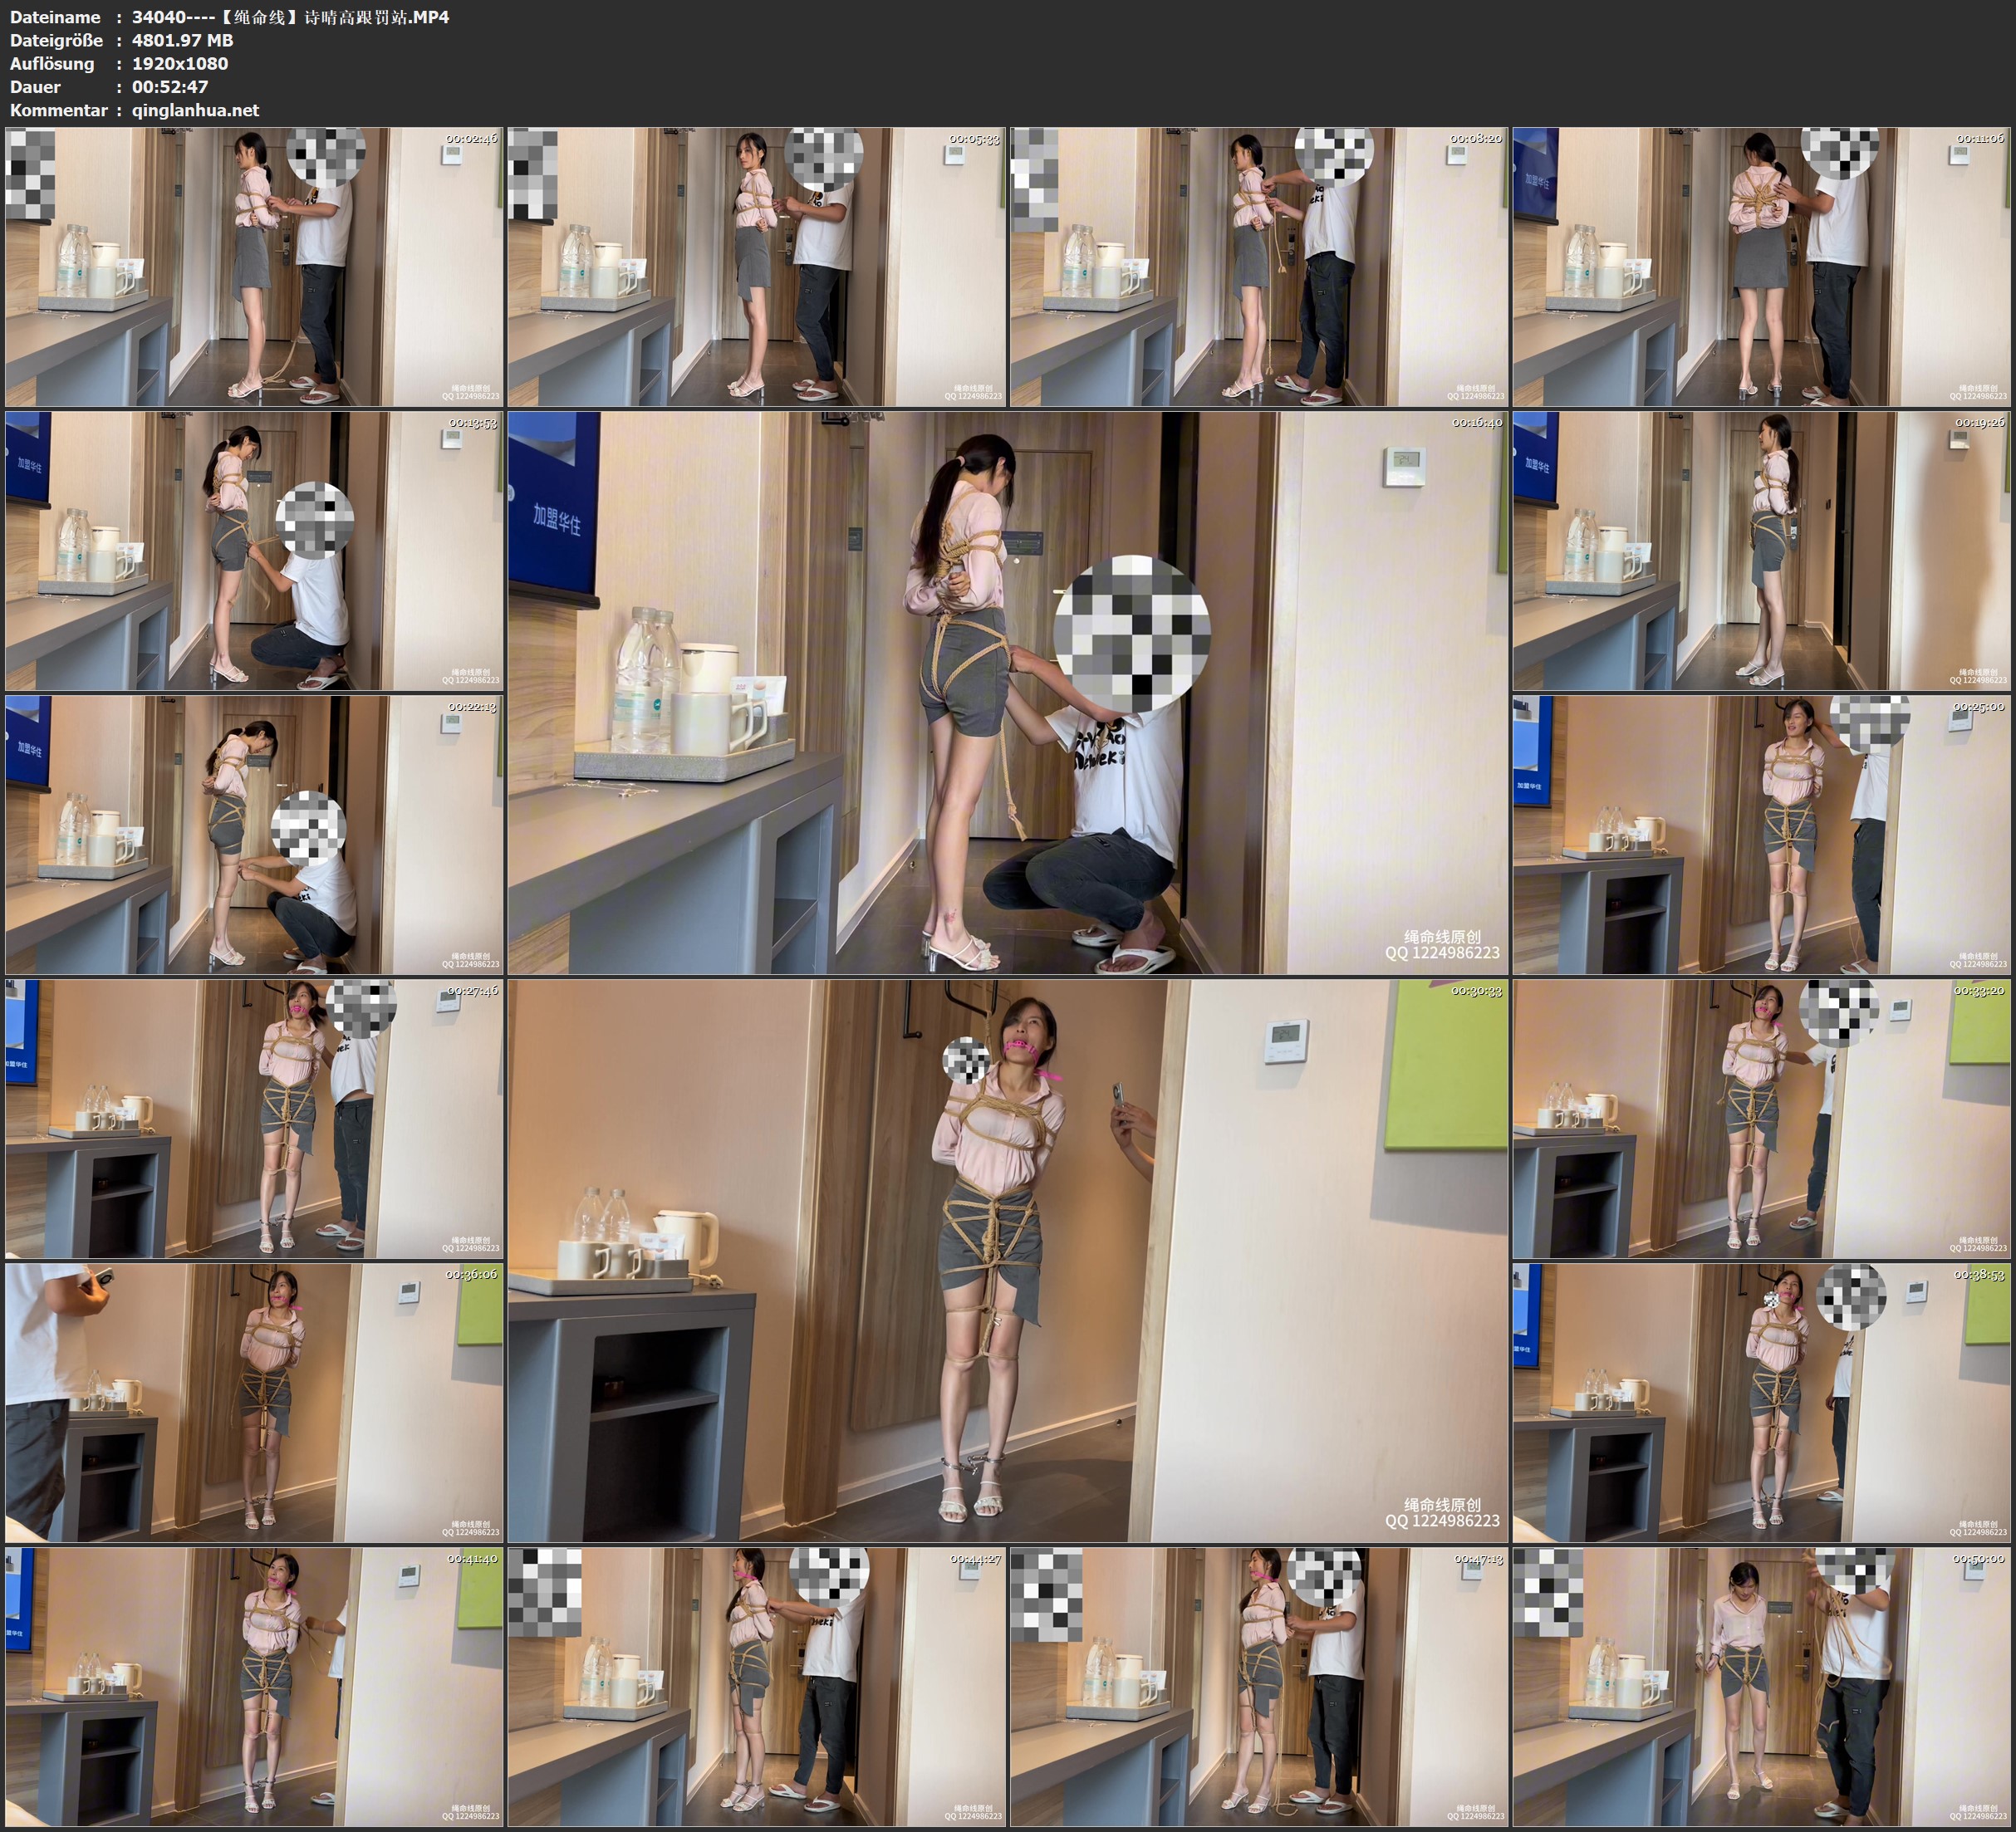Select the thumbnail at 00:38:53

point(1762,1402)
